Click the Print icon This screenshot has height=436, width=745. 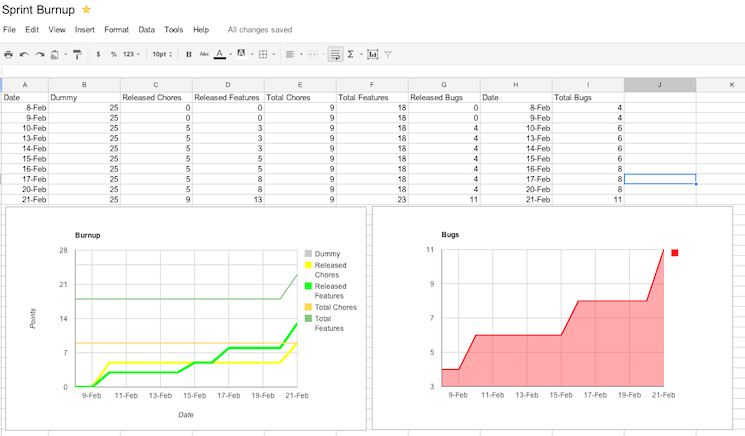(8, 55)
